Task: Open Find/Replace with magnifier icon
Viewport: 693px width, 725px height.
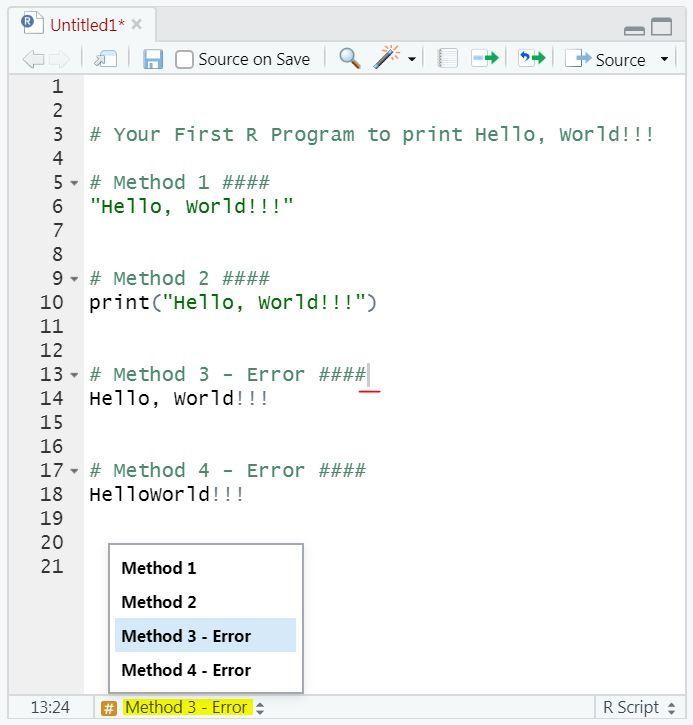Action: click(350, 59)
